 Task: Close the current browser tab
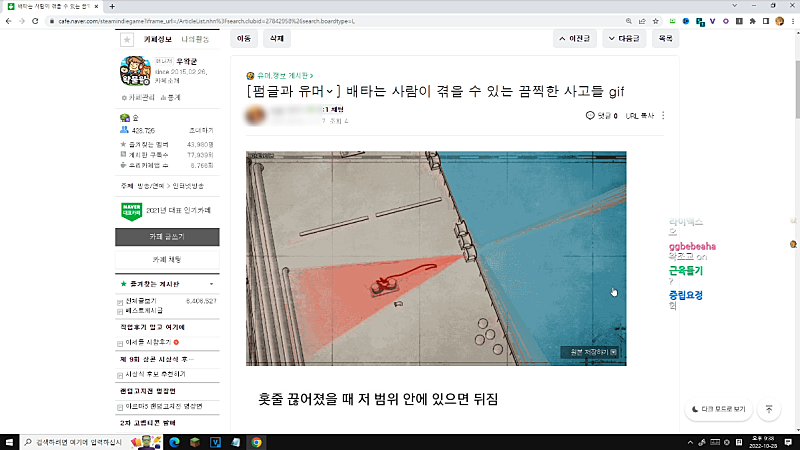point(96,7)
